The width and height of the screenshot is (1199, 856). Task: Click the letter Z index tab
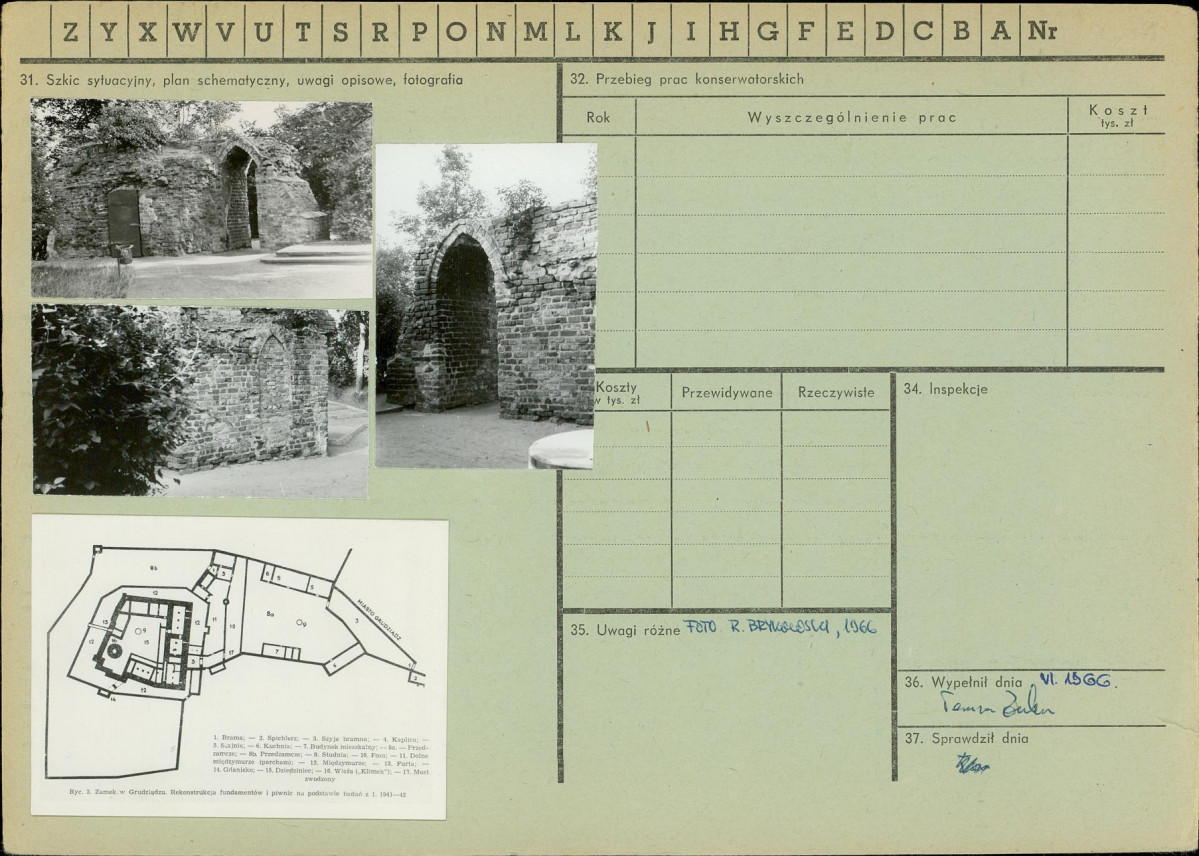click(x=70, y=31)
